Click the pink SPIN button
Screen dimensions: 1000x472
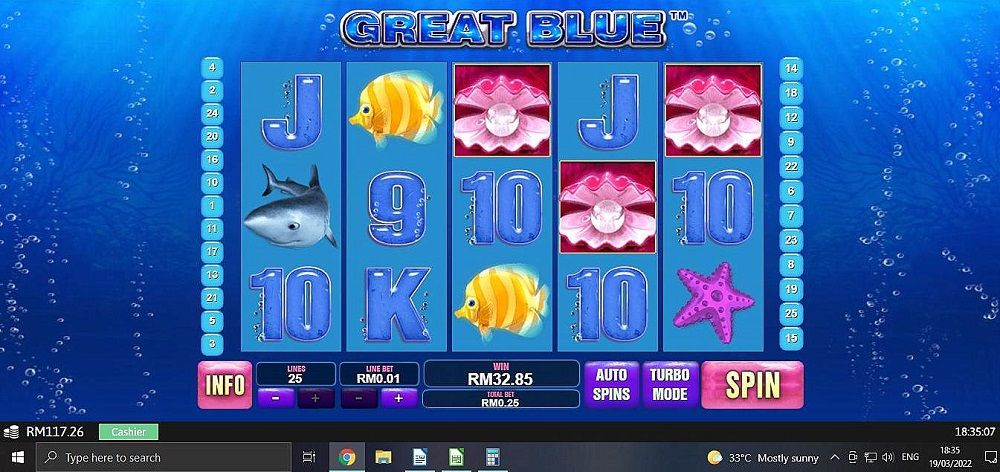[753, 385]
